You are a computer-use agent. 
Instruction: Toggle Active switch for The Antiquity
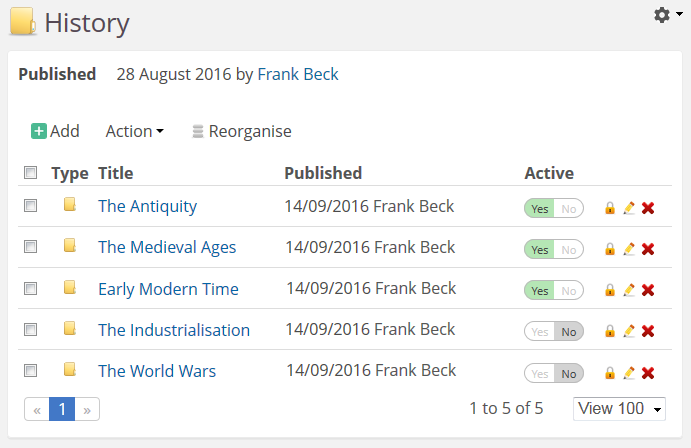pos(554,208)
